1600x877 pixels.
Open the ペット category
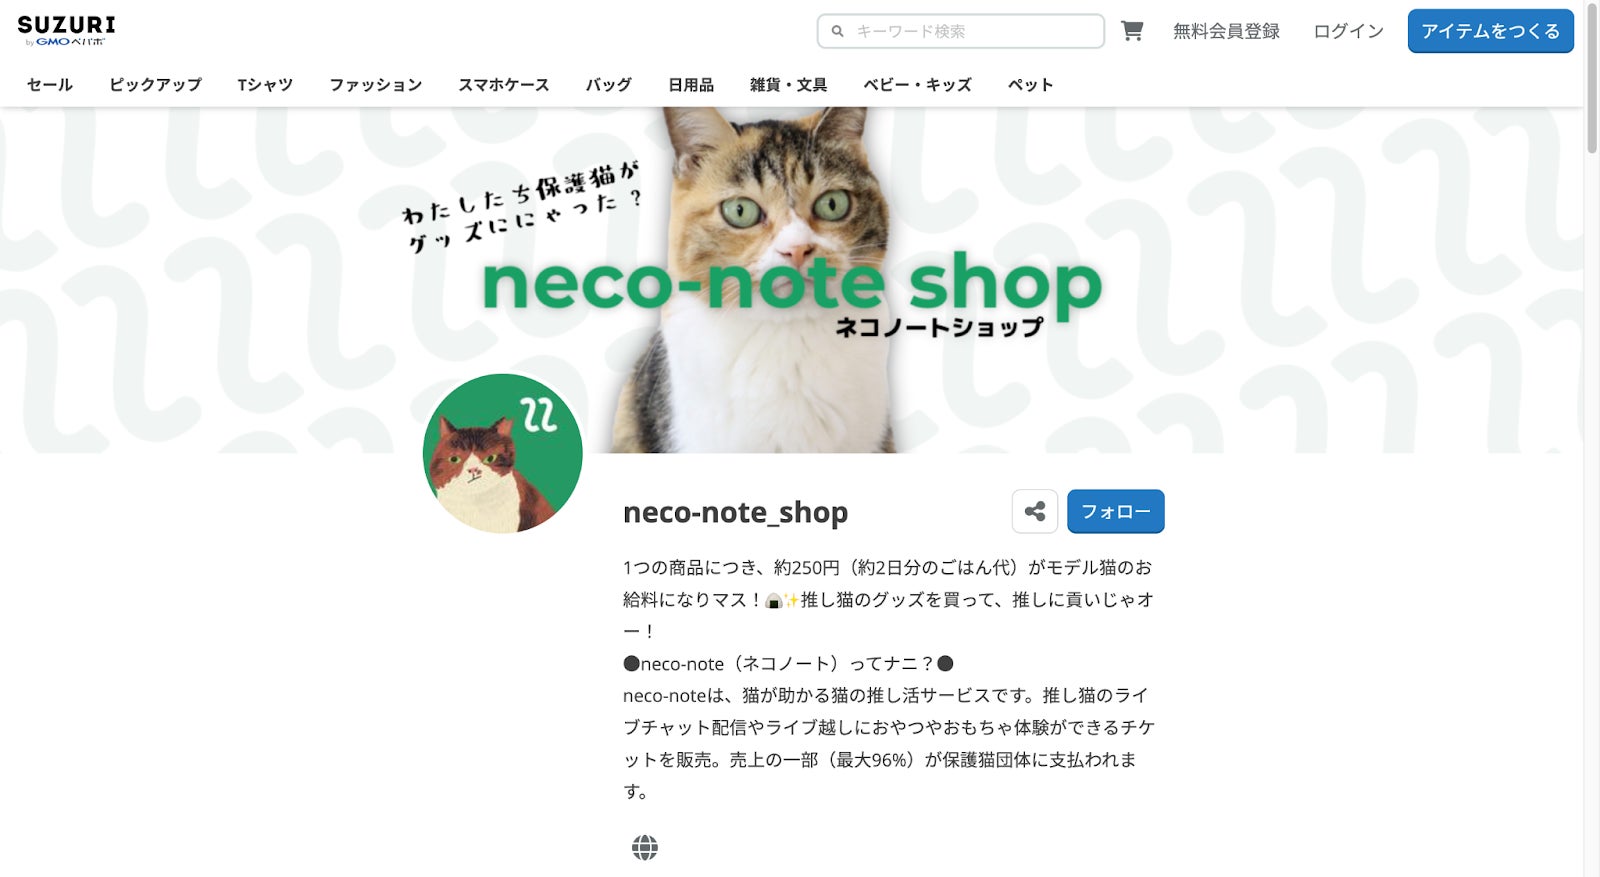point(1031,85)
